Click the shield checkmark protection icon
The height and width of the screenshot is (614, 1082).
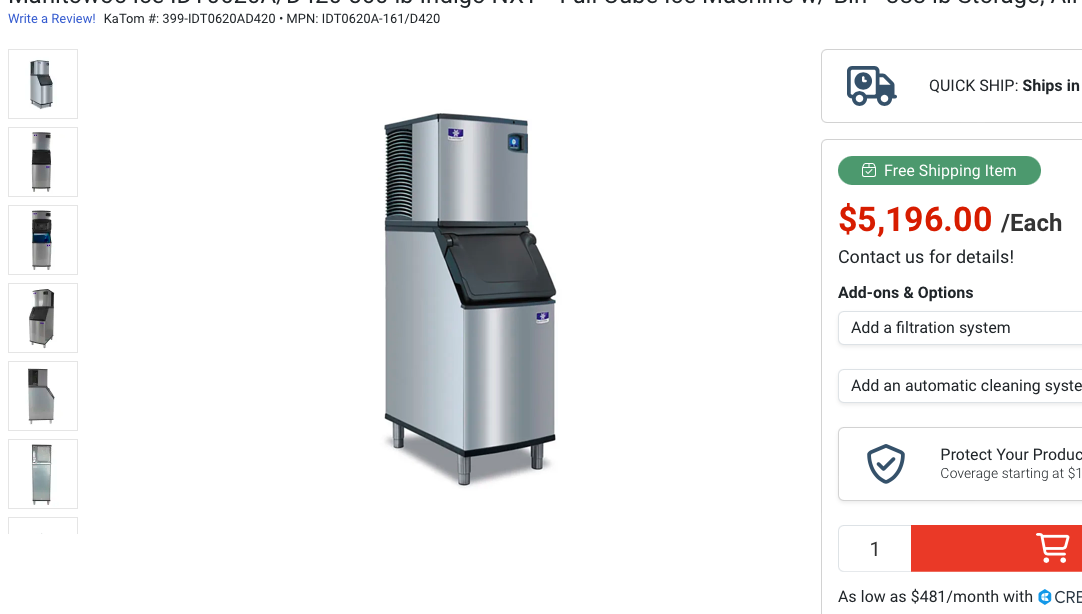[x=886, y=464]
